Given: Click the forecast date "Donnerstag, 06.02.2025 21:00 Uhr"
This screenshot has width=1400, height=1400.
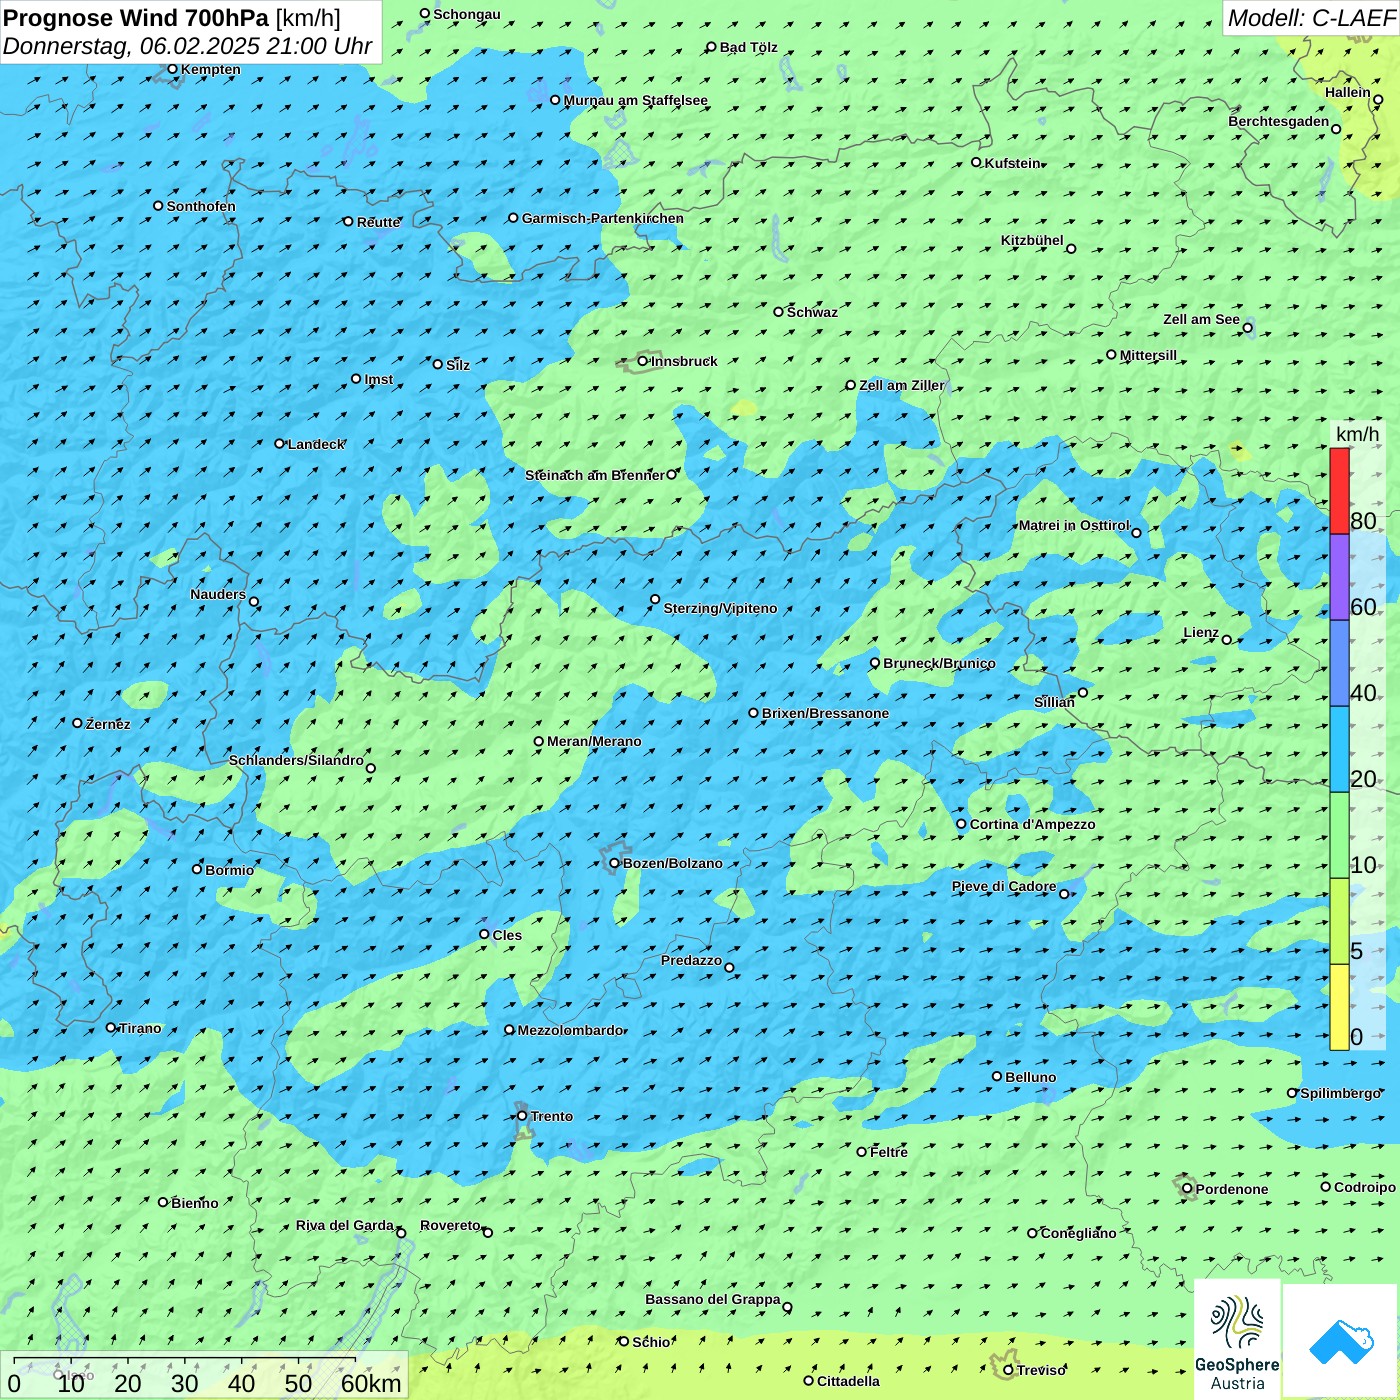Looking at the screenshot, I should [x=187, y=46].
